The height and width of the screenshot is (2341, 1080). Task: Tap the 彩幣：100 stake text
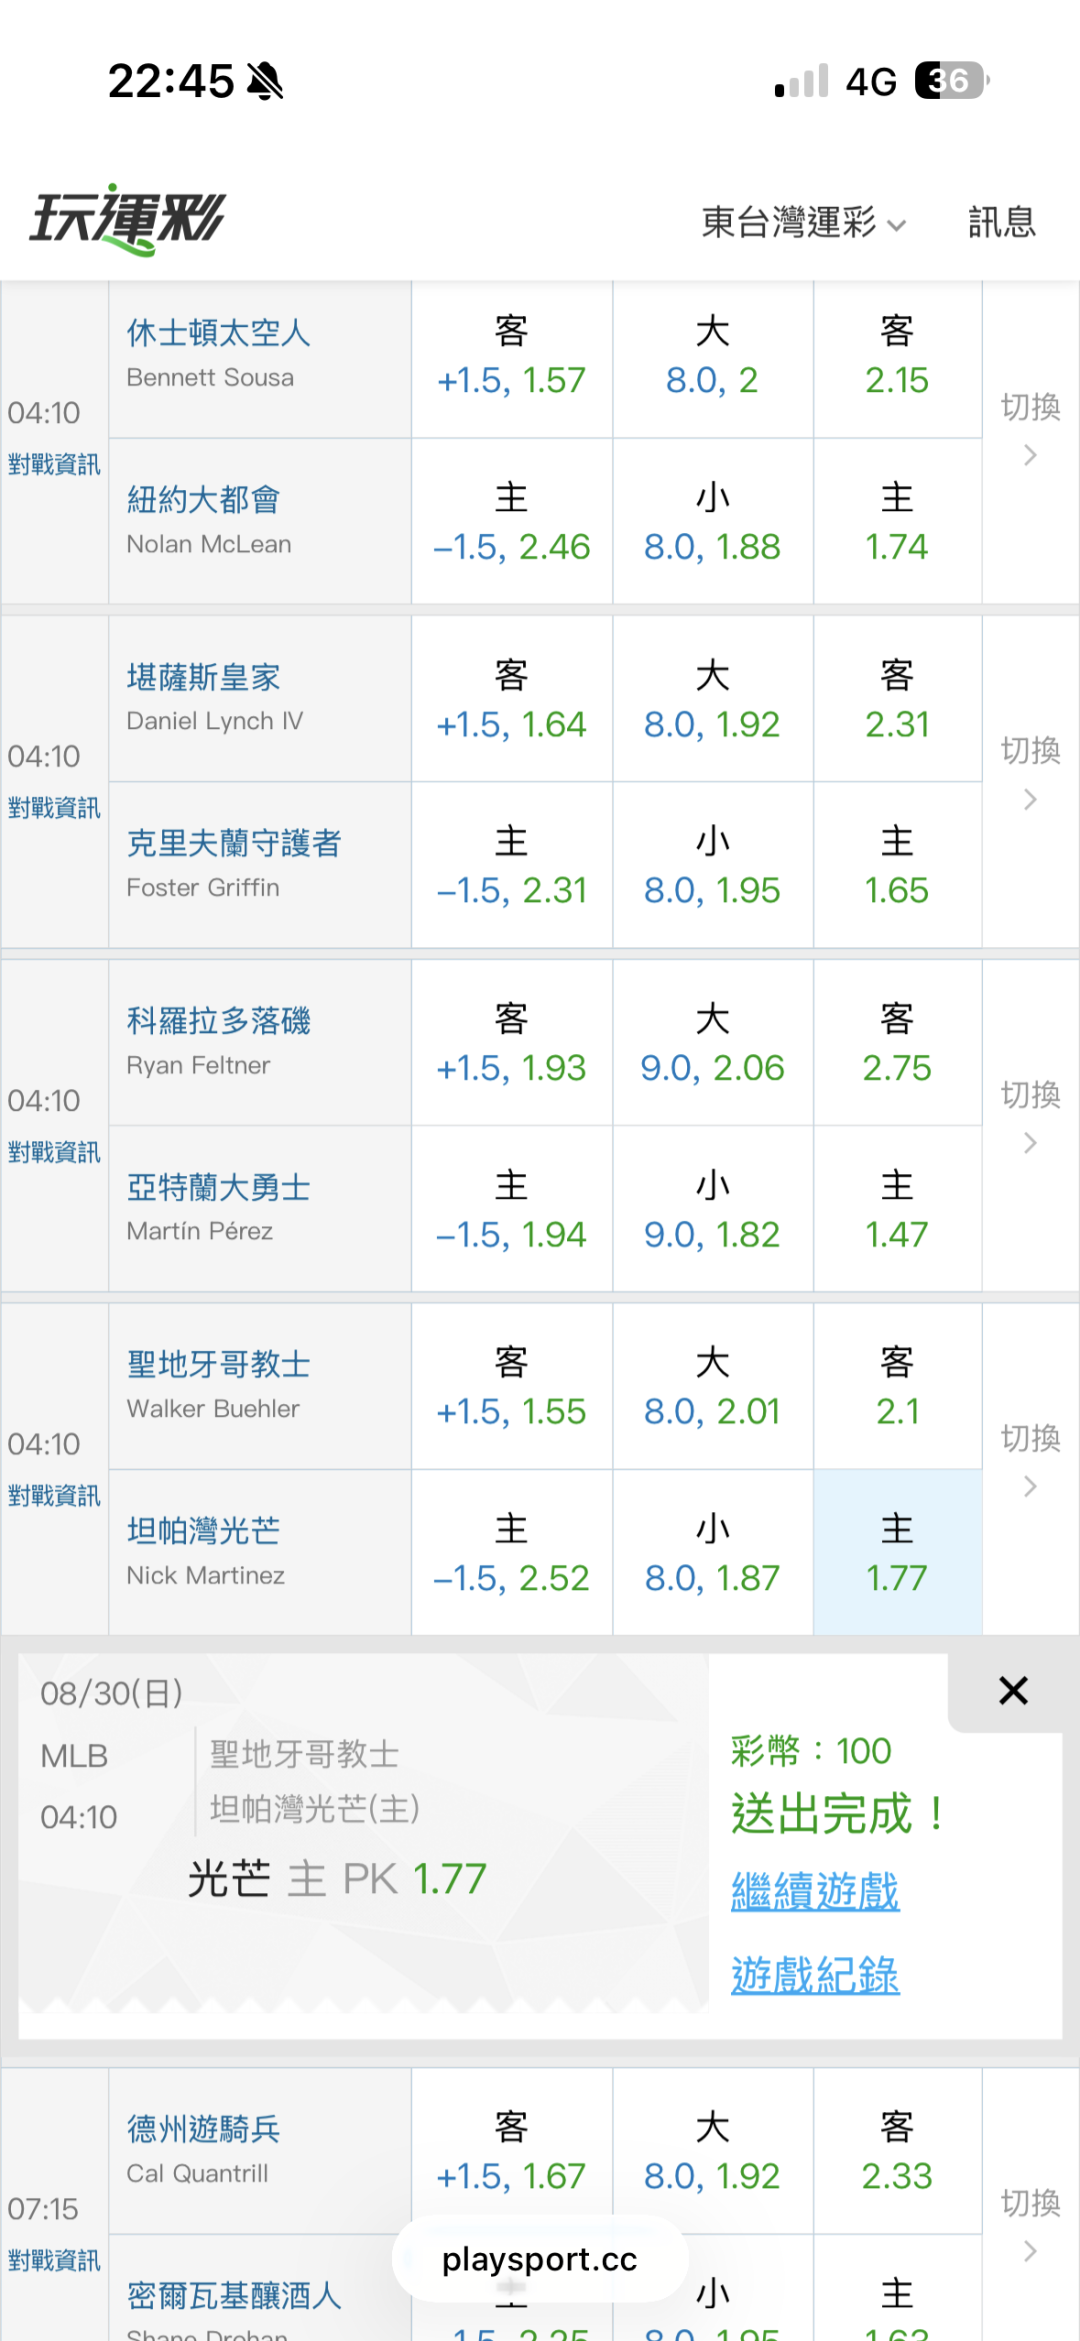point(811,1751)
